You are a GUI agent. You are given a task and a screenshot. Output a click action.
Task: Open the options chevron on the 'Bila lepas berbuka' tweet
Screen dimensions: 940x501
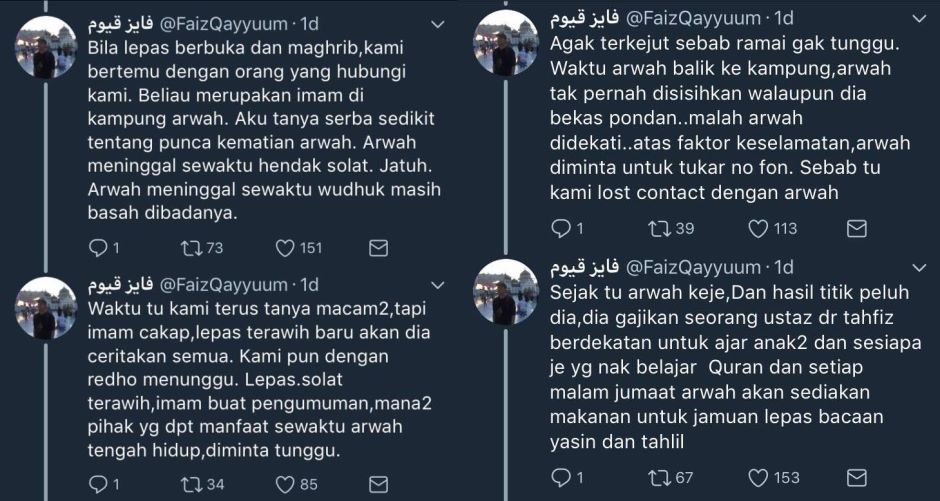pyautogui.click(x=438, y=25)
